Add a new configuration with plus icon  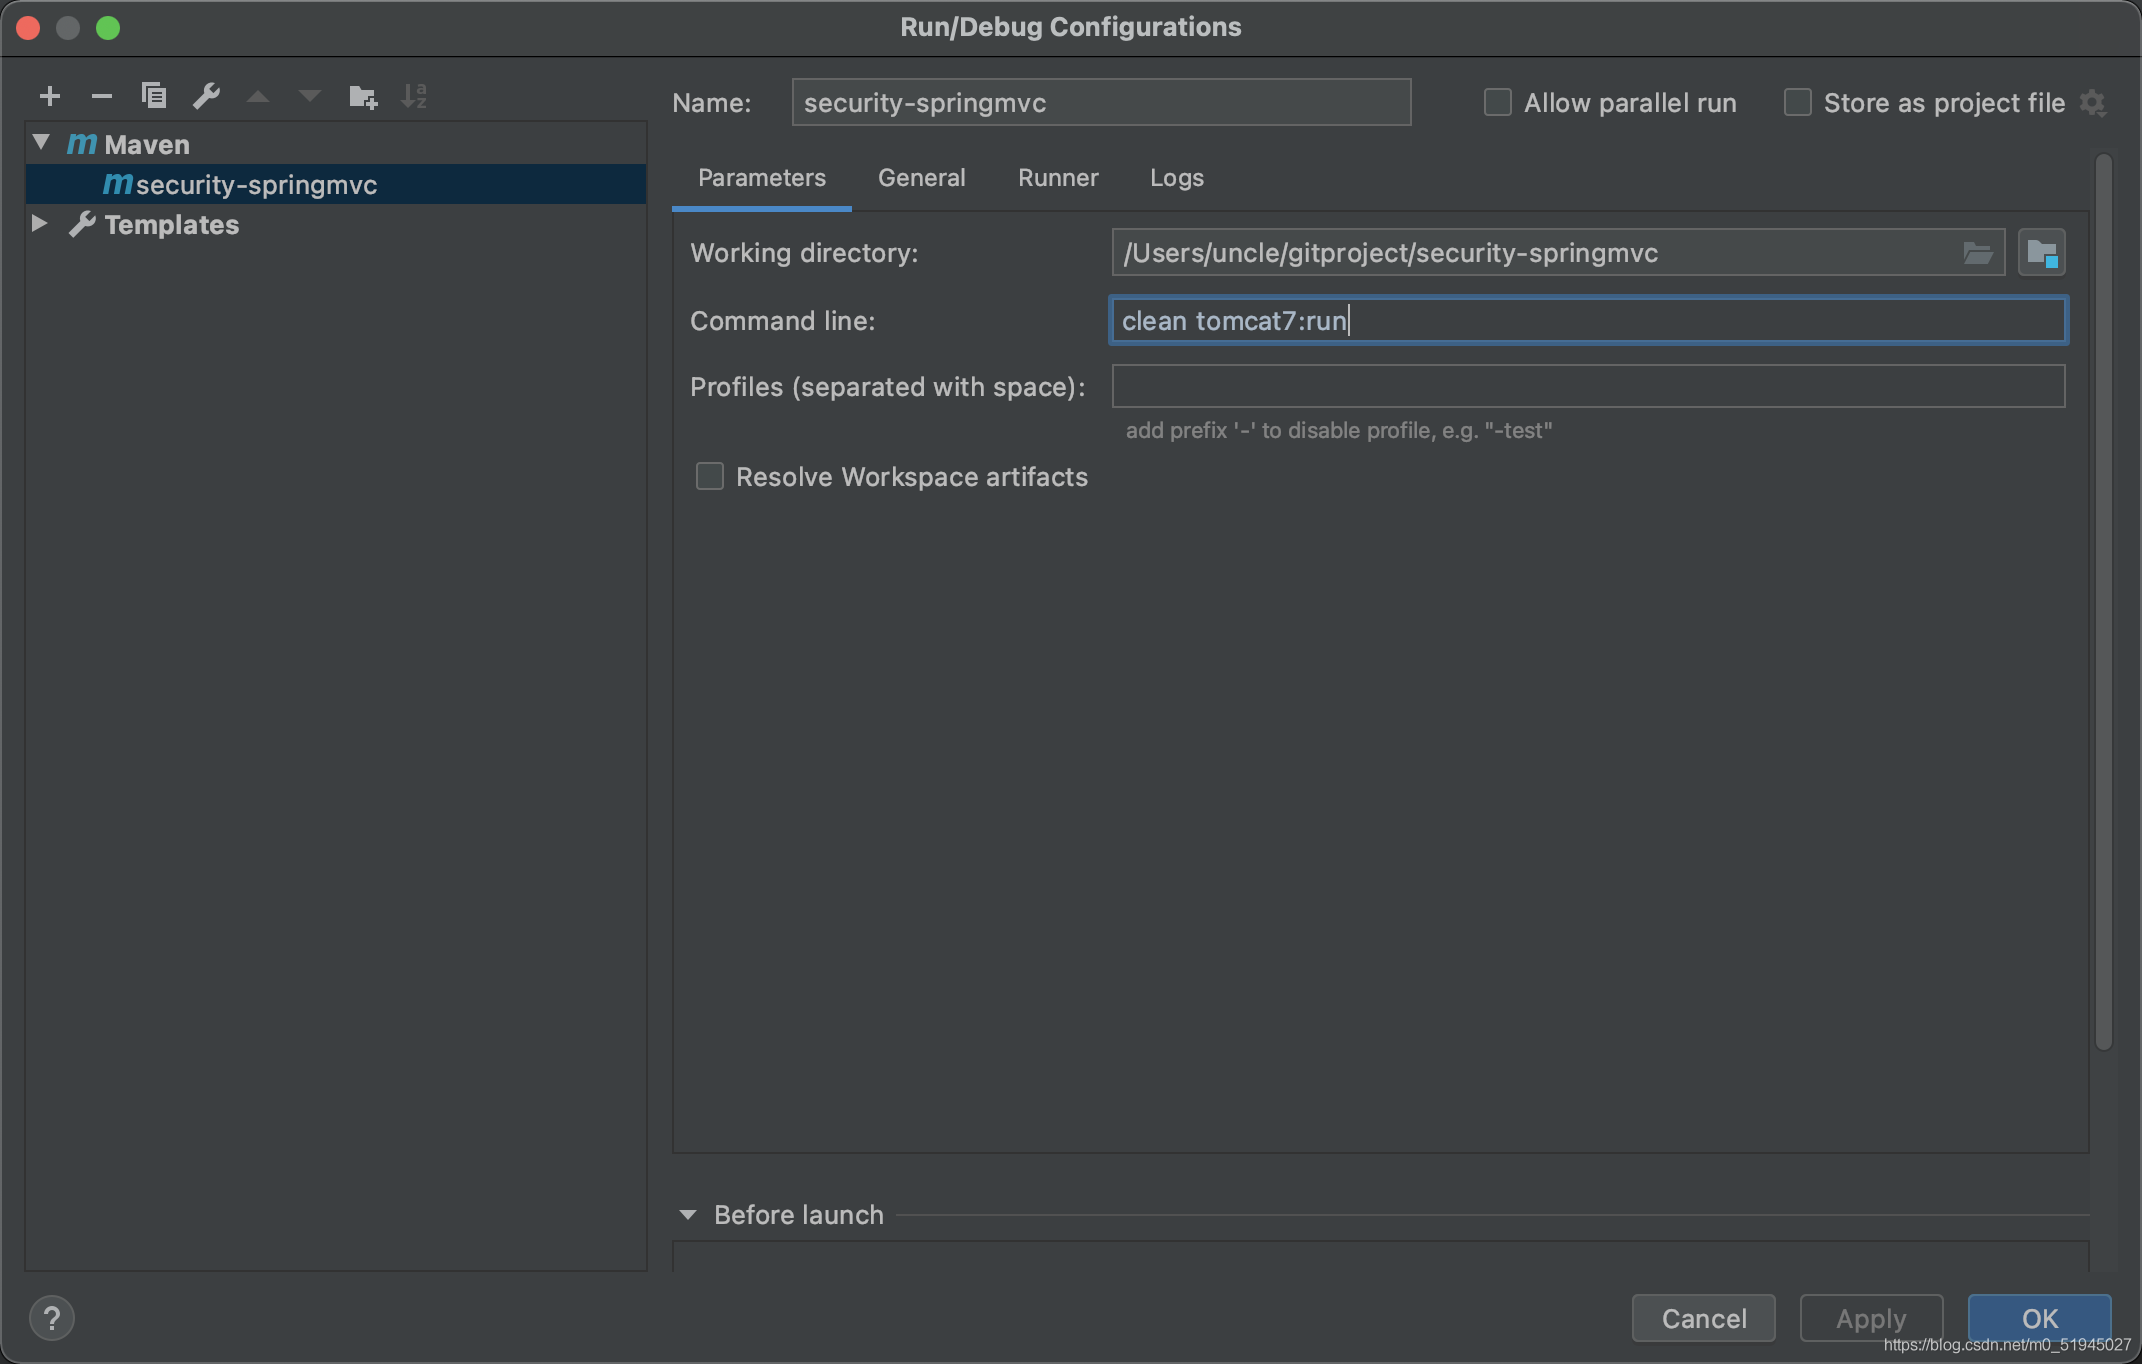pos(50,96)
